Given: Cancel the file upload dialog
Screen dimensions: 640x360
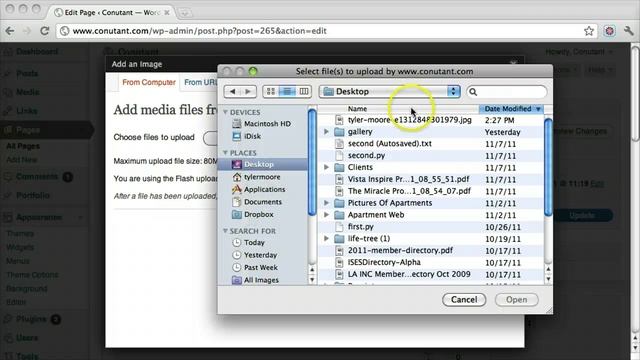Looking at the screenshot, I should 464,300.
